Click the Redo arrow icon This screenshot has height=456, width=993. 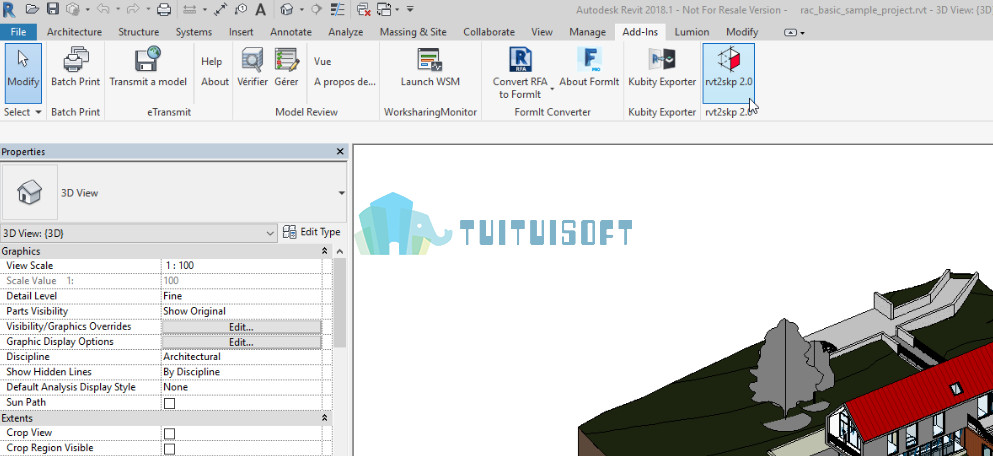pyautogui.click(x=133, y=9)
